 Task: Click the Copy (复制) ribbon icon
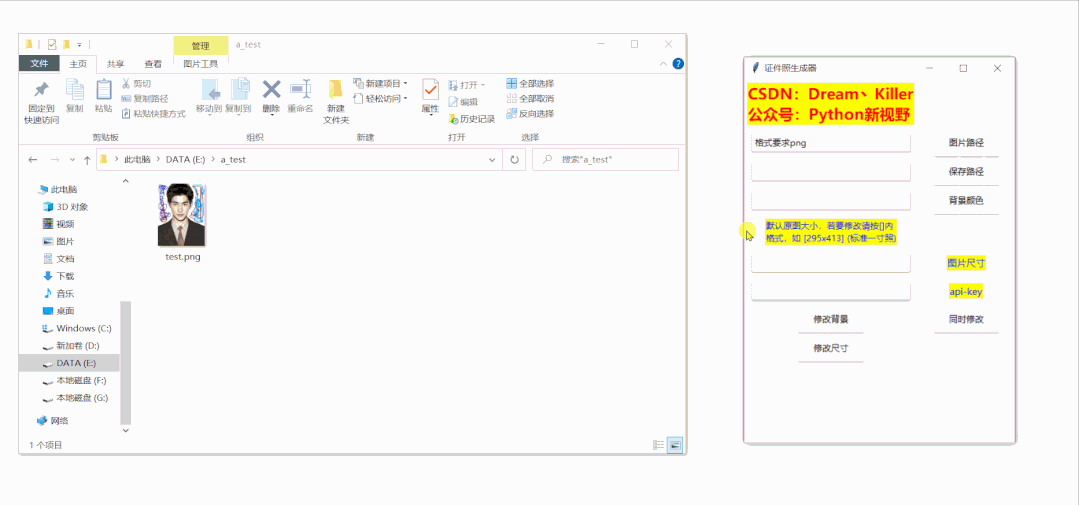(x=74, y=89)
